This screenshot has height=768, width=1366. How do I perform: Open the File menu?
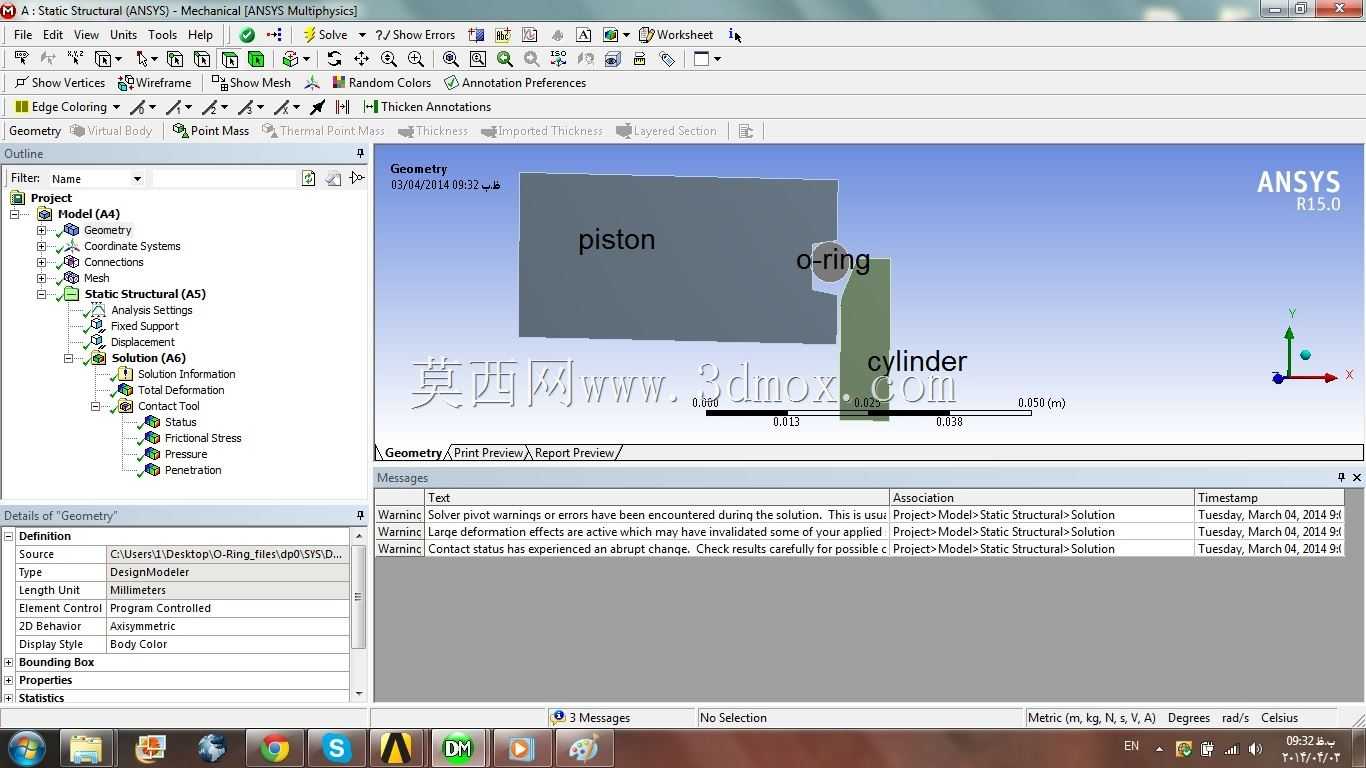(23, 35)
